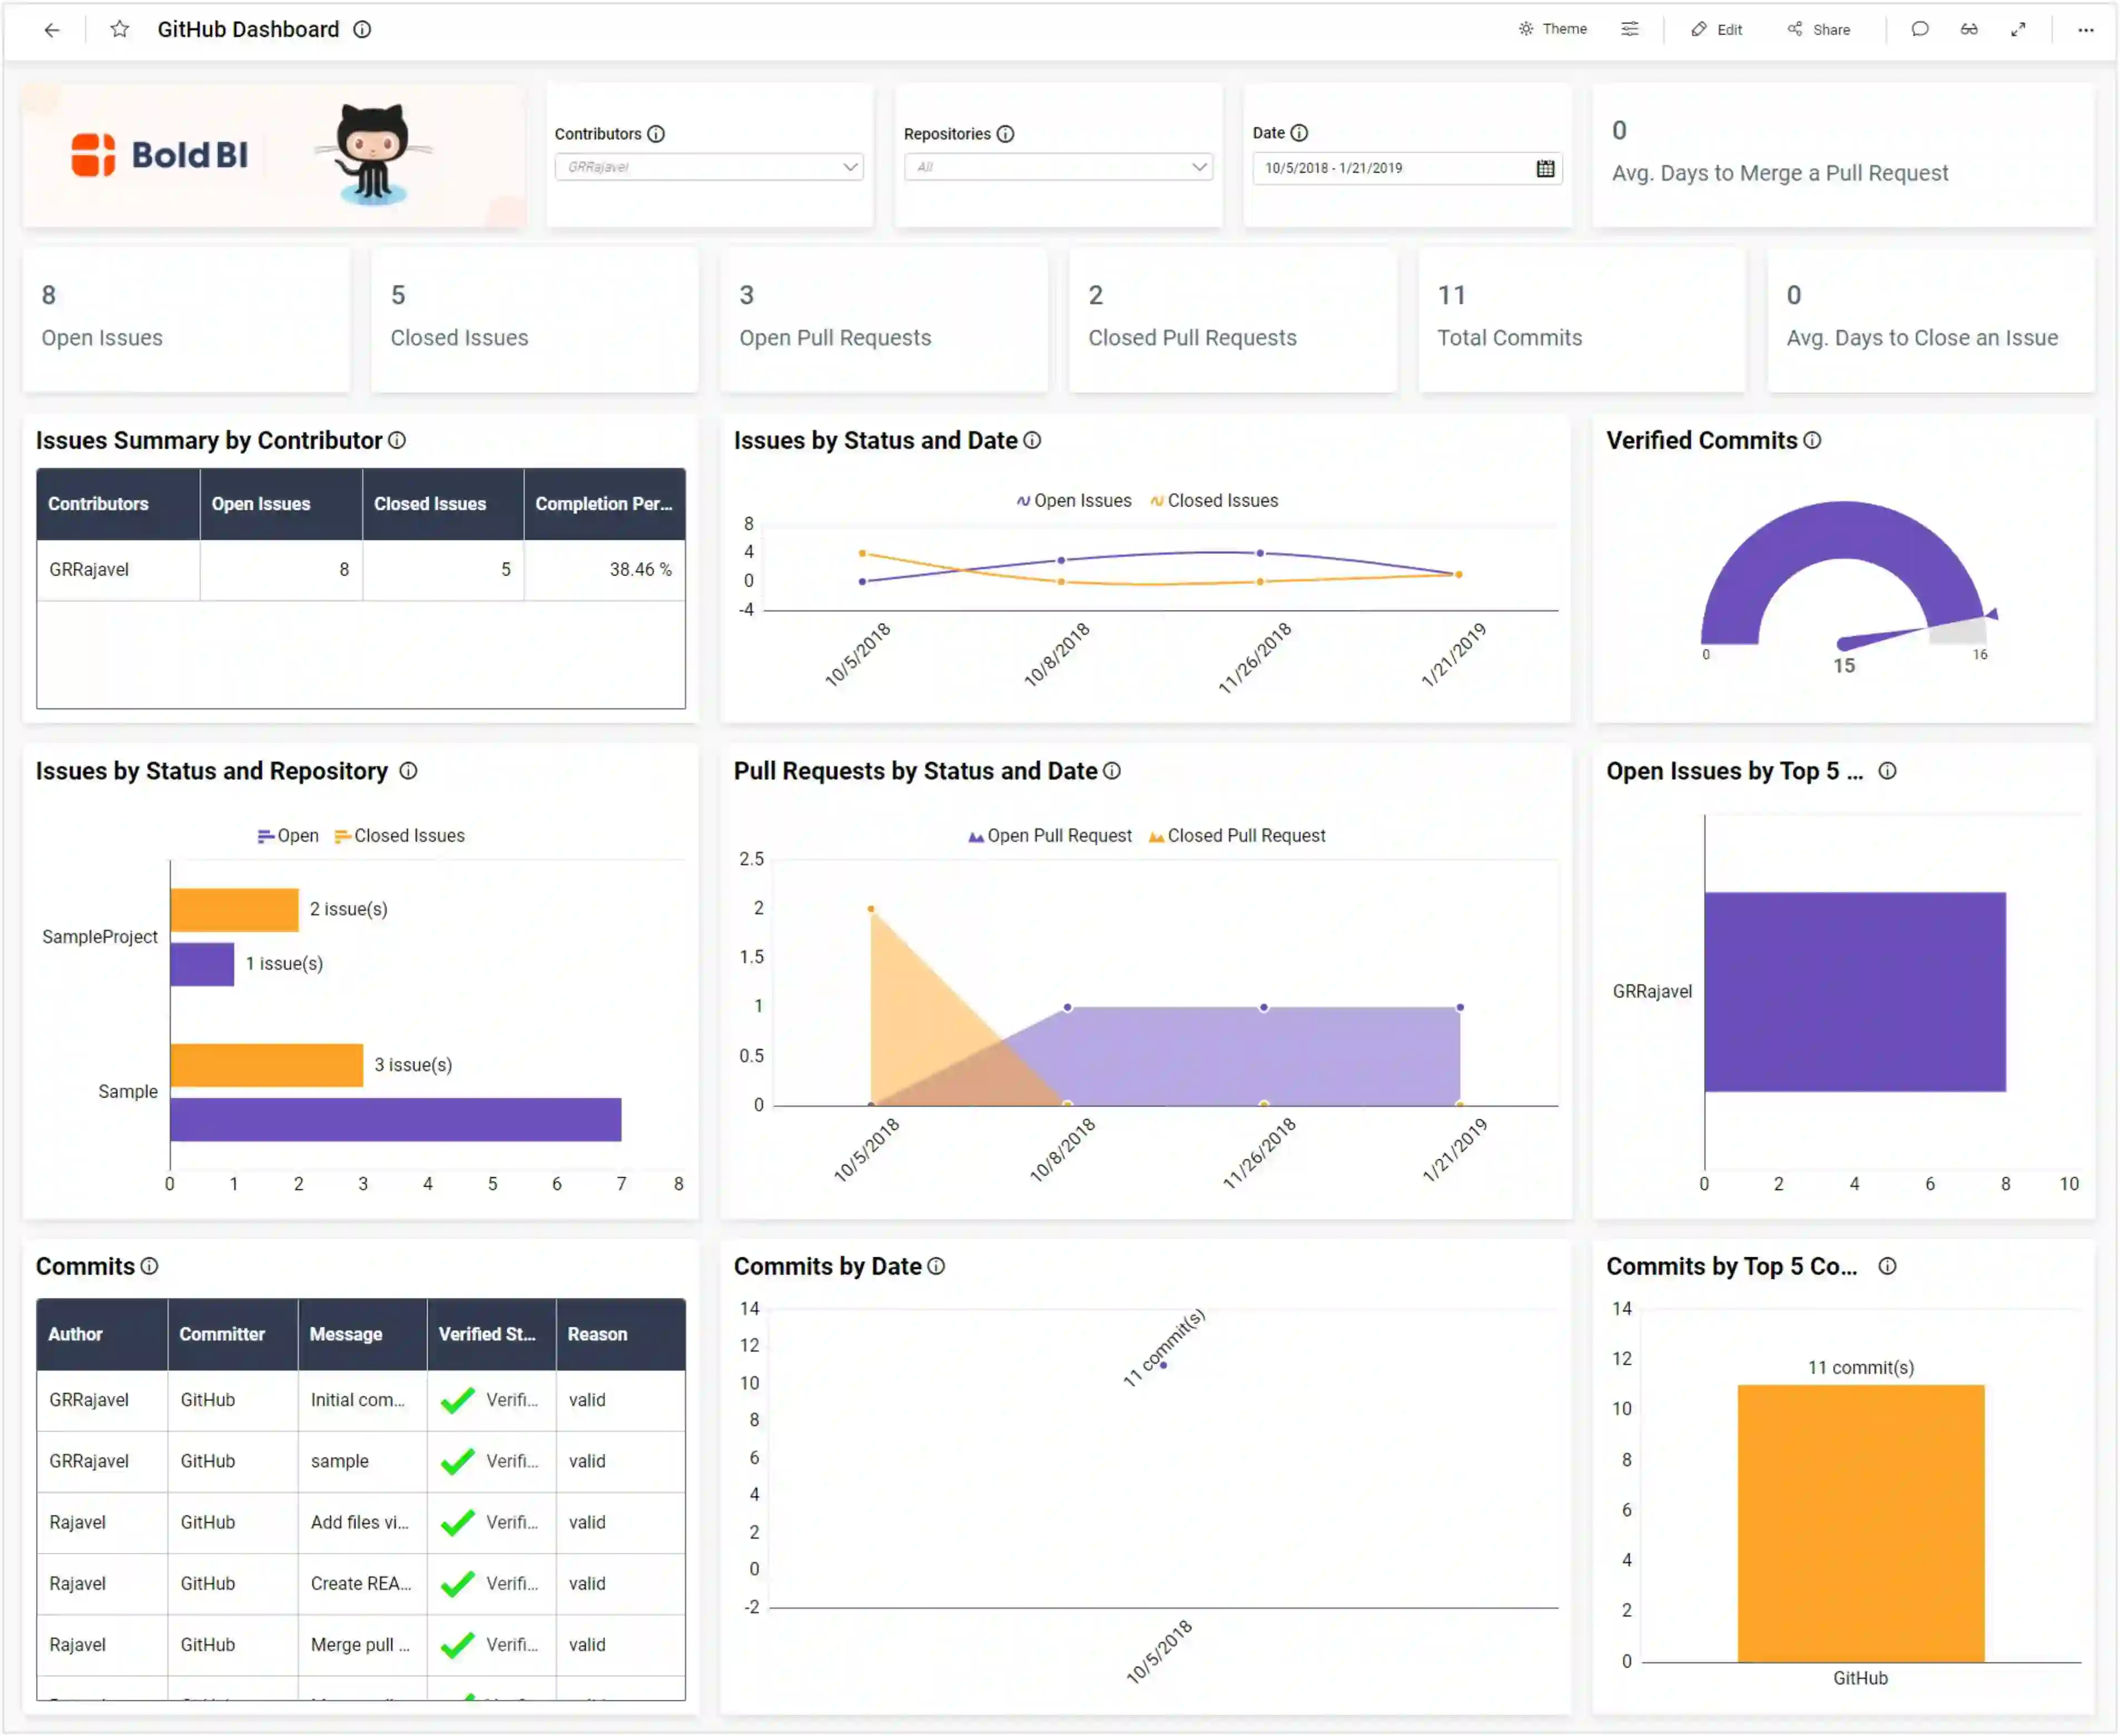Go back using the left arrow icon
2120x1736 pixels.
tap(52, 30)
